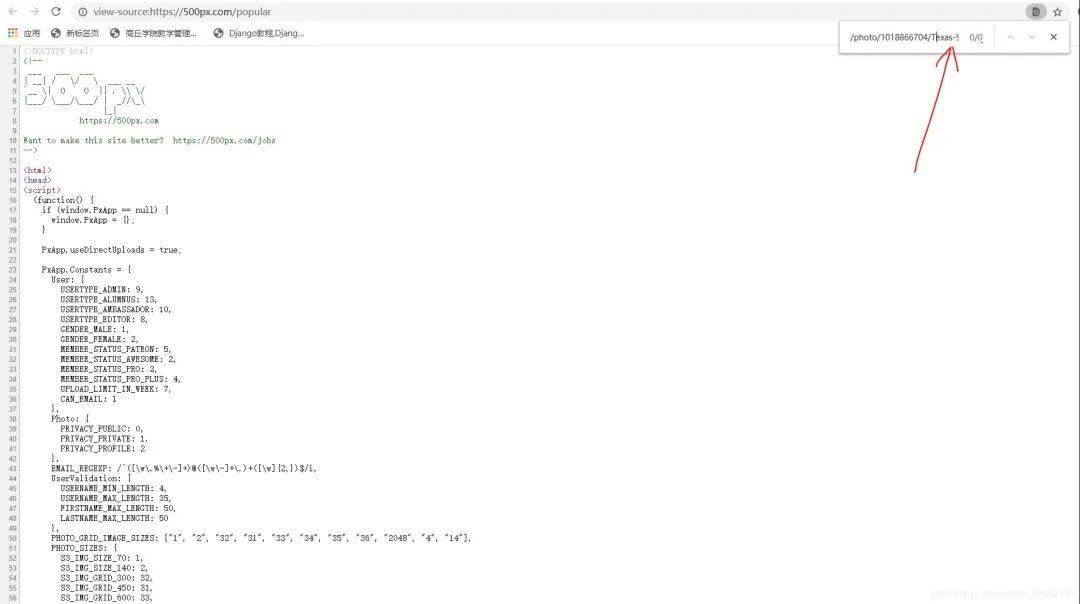The height and width of the screenshot is (604, 1080).
Task: Click the <script> tag on line 15
Action: [x=41, y=191]
